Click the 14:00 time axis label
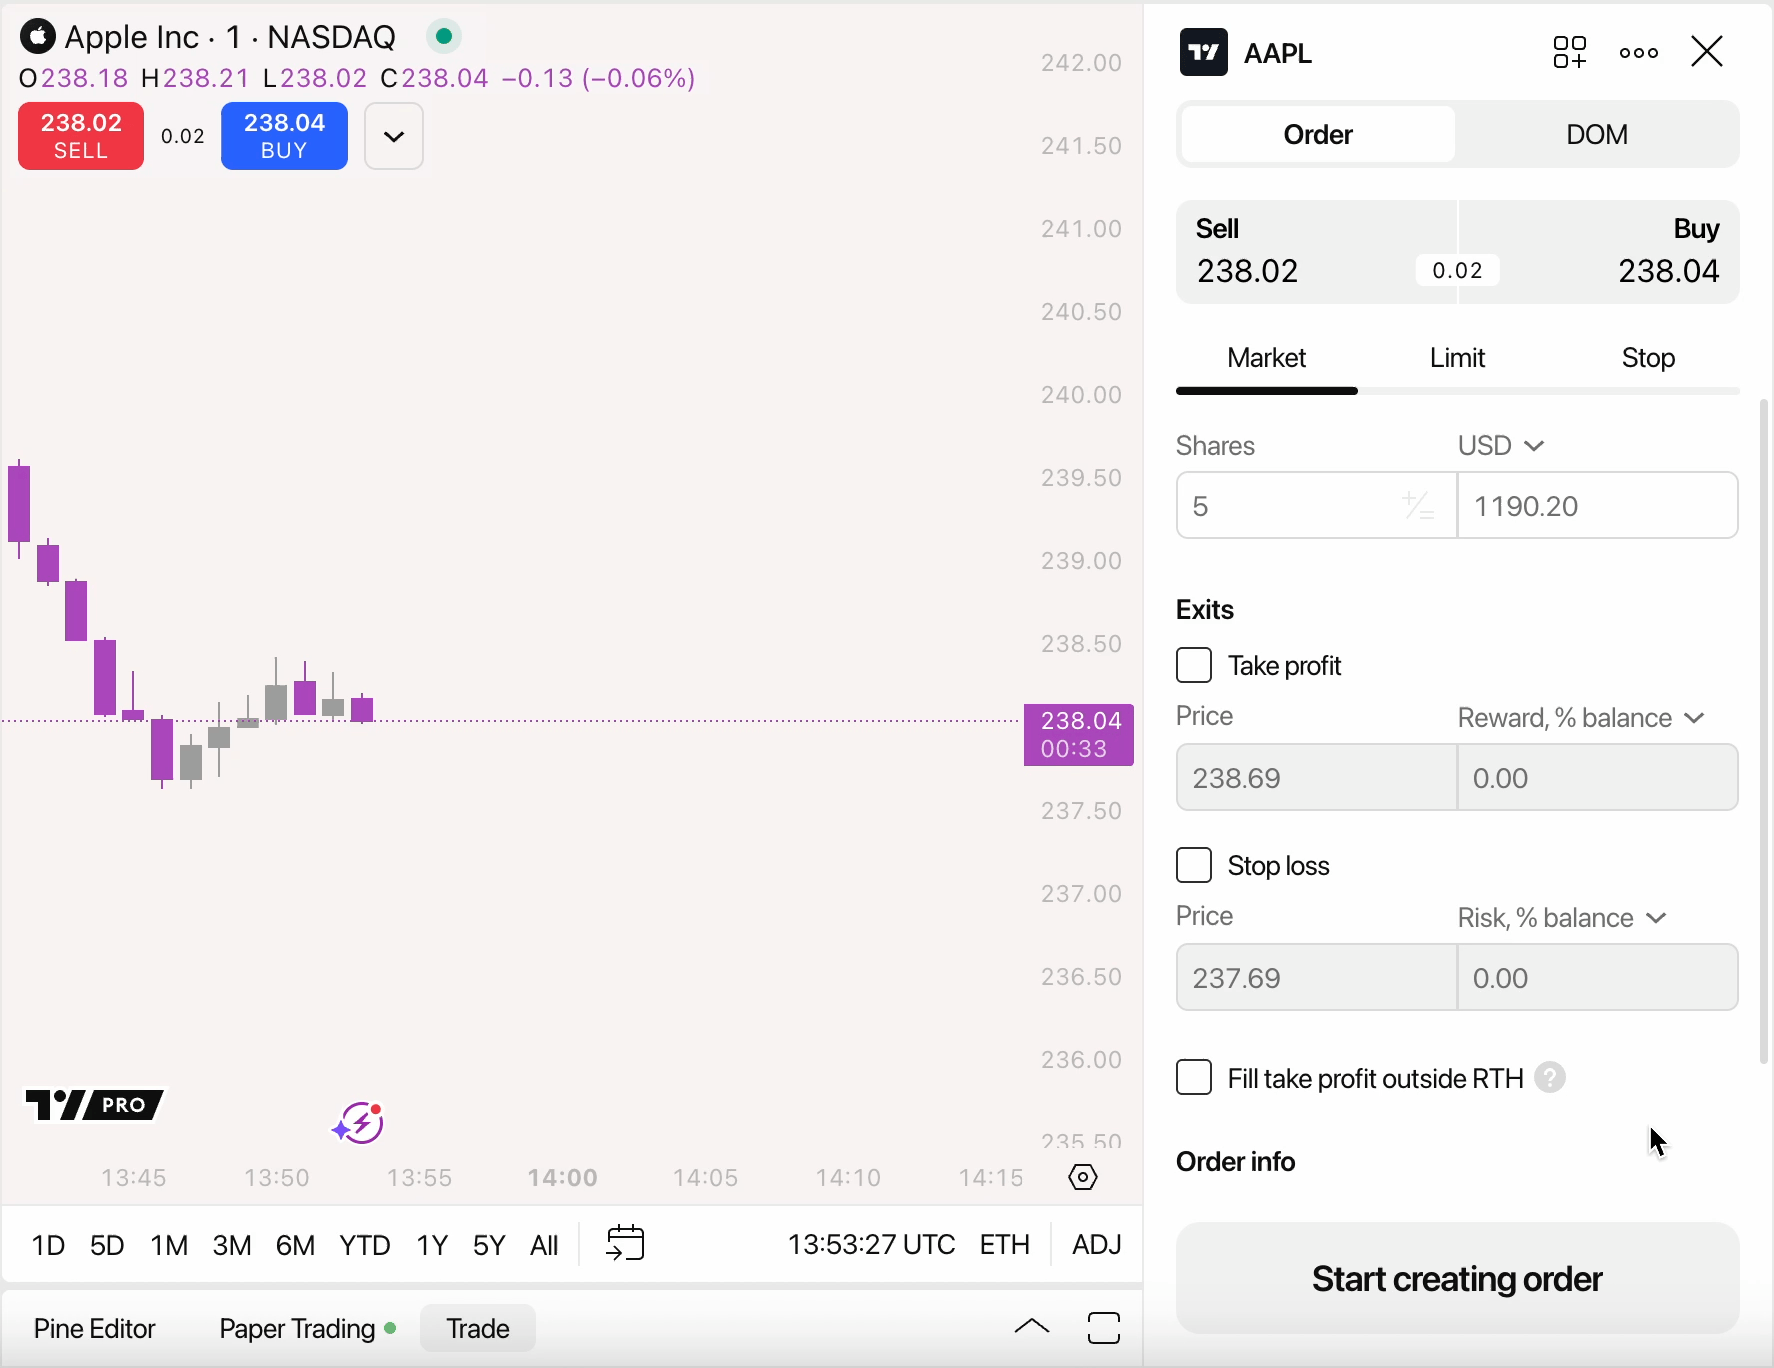This screenshot has height=1368, width=1774. (x=562, y=1178)
